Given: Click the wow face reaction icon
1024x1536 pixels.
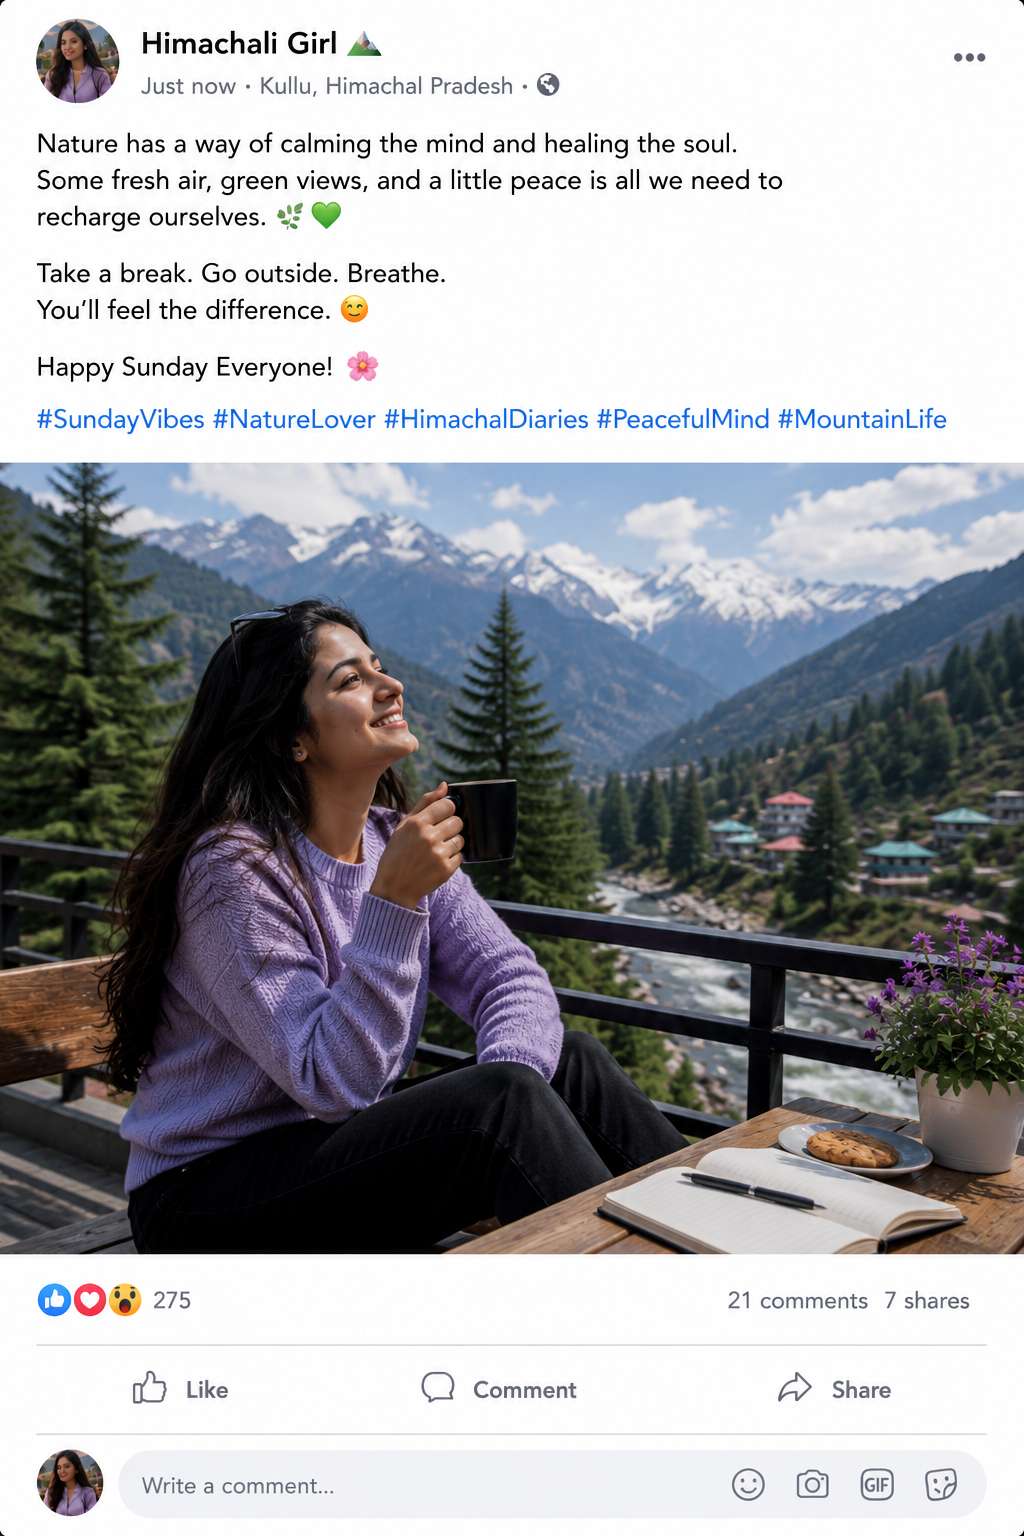Looking at the screenshot, I should tap(125, 1300).
